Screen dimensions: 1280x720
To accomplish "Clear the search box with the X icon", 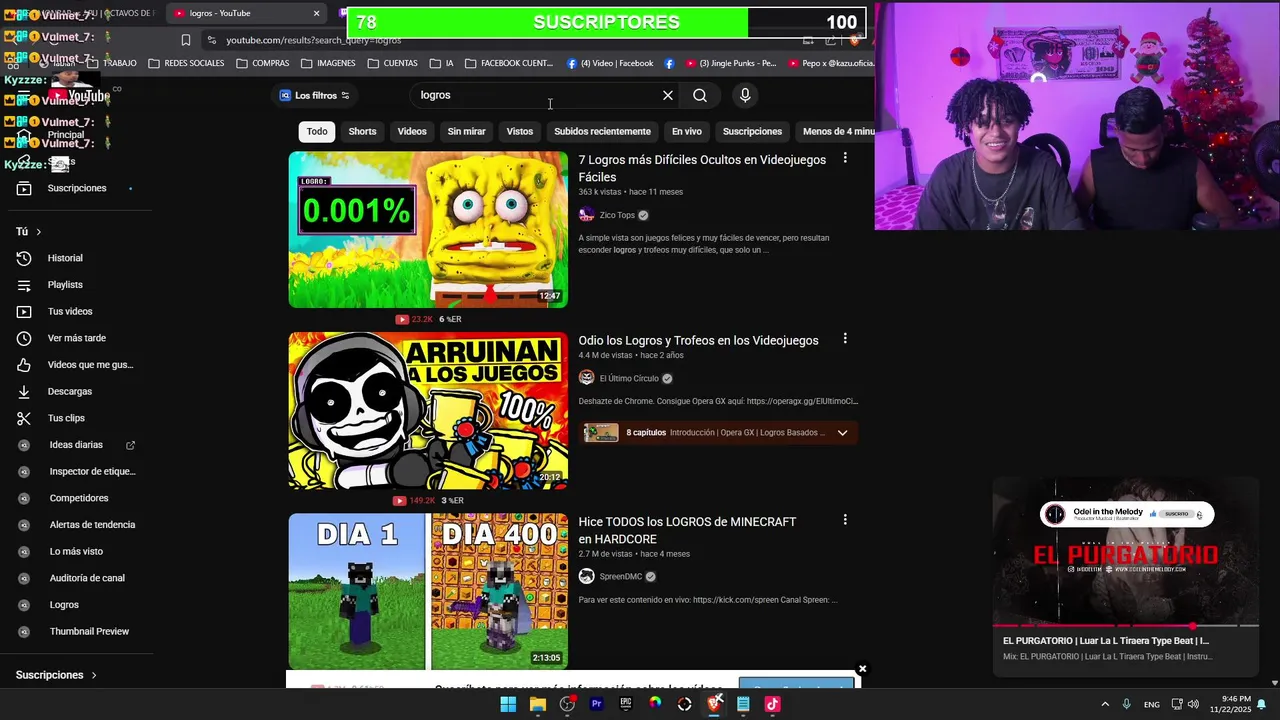I will (x=668, y=95).
